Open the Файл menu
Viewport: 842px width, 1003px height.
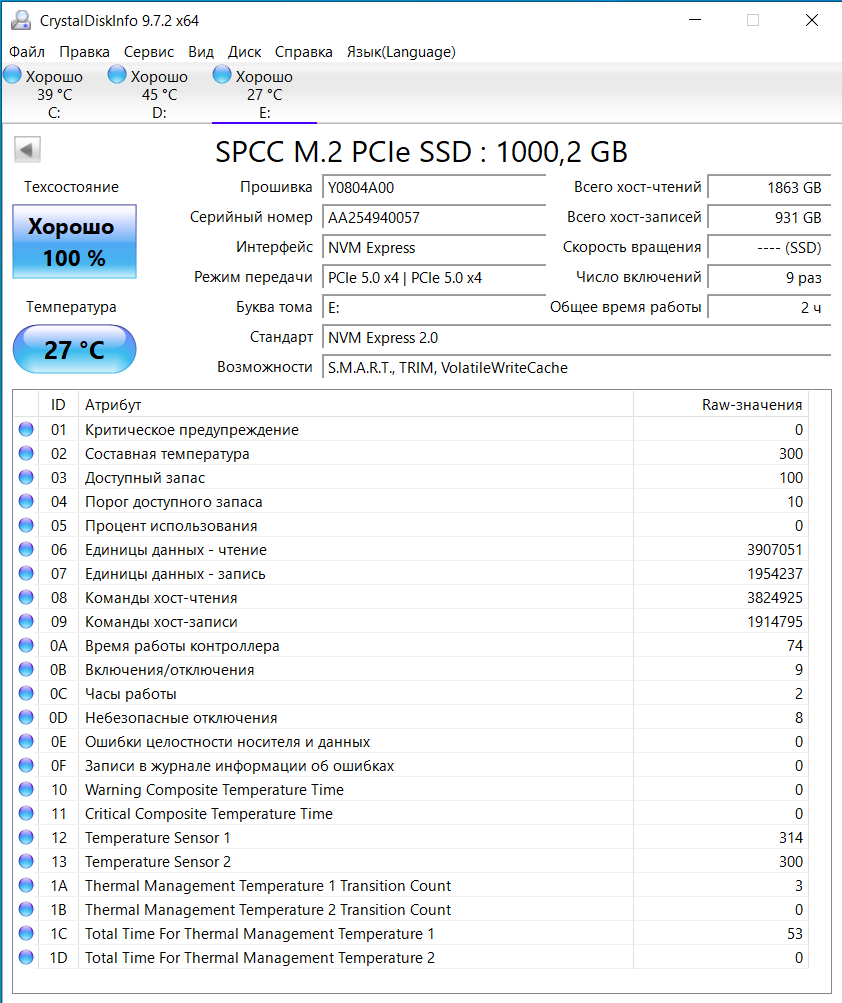(x=27, y=52)
